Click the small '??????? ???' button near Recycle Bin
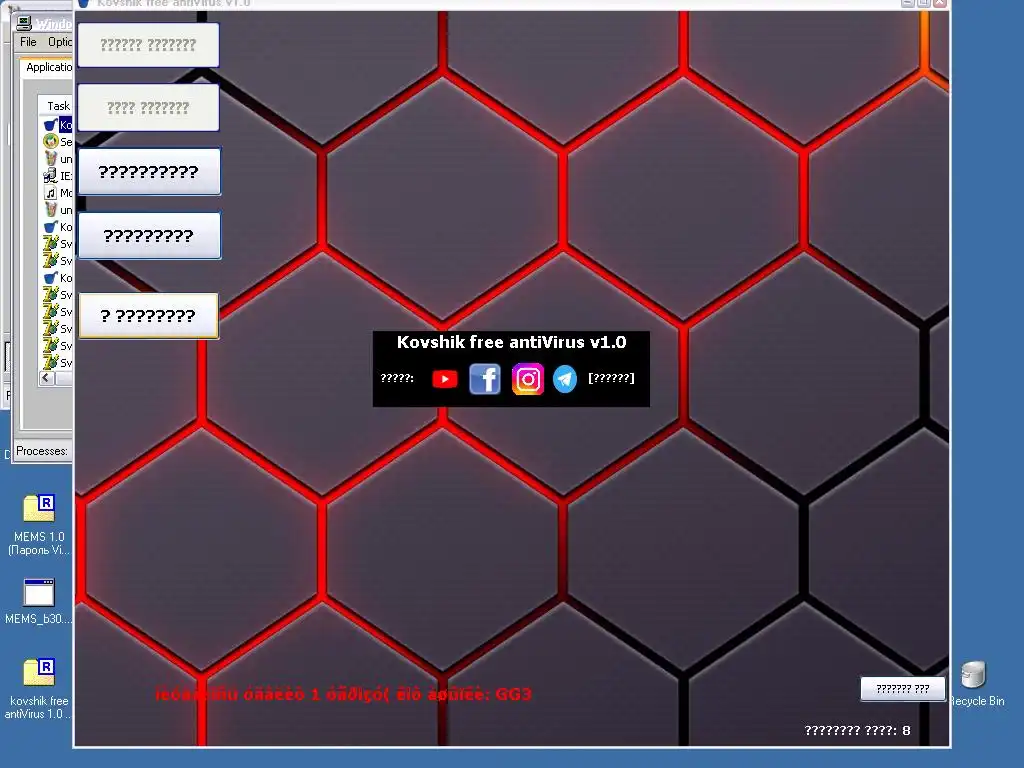This screenshot has width=1024, height=768. [903, 689]
